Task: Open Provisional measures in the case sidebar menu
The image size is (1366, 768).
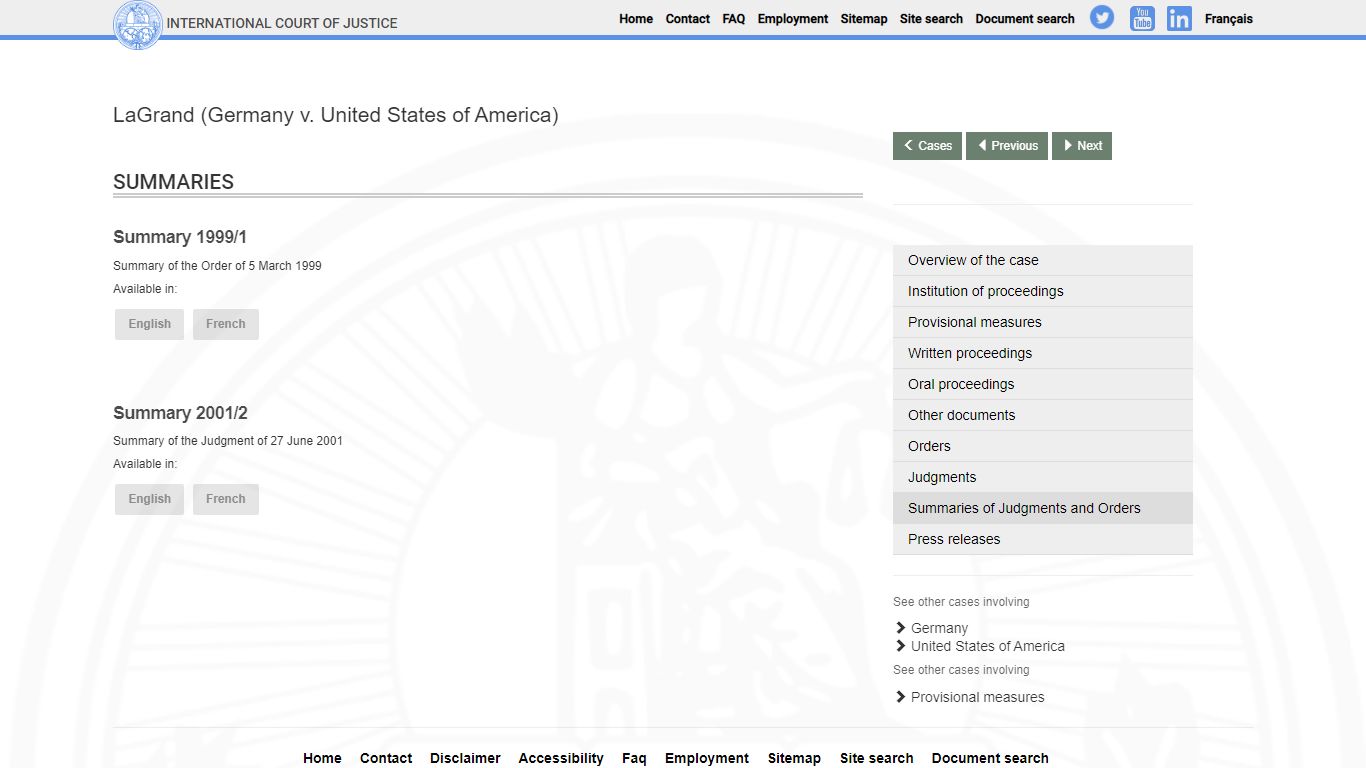Action: [1043, 322]
